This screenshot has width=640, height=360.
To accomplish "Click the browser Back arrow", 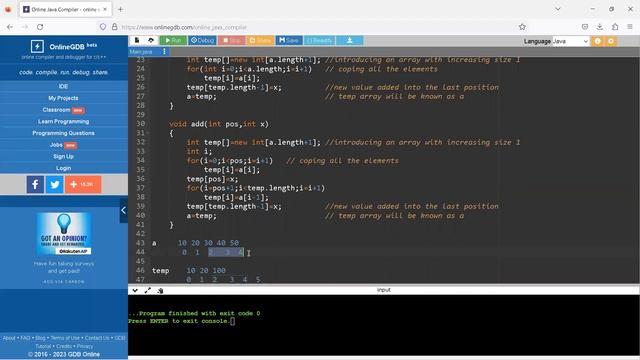I will coord(10,27).
